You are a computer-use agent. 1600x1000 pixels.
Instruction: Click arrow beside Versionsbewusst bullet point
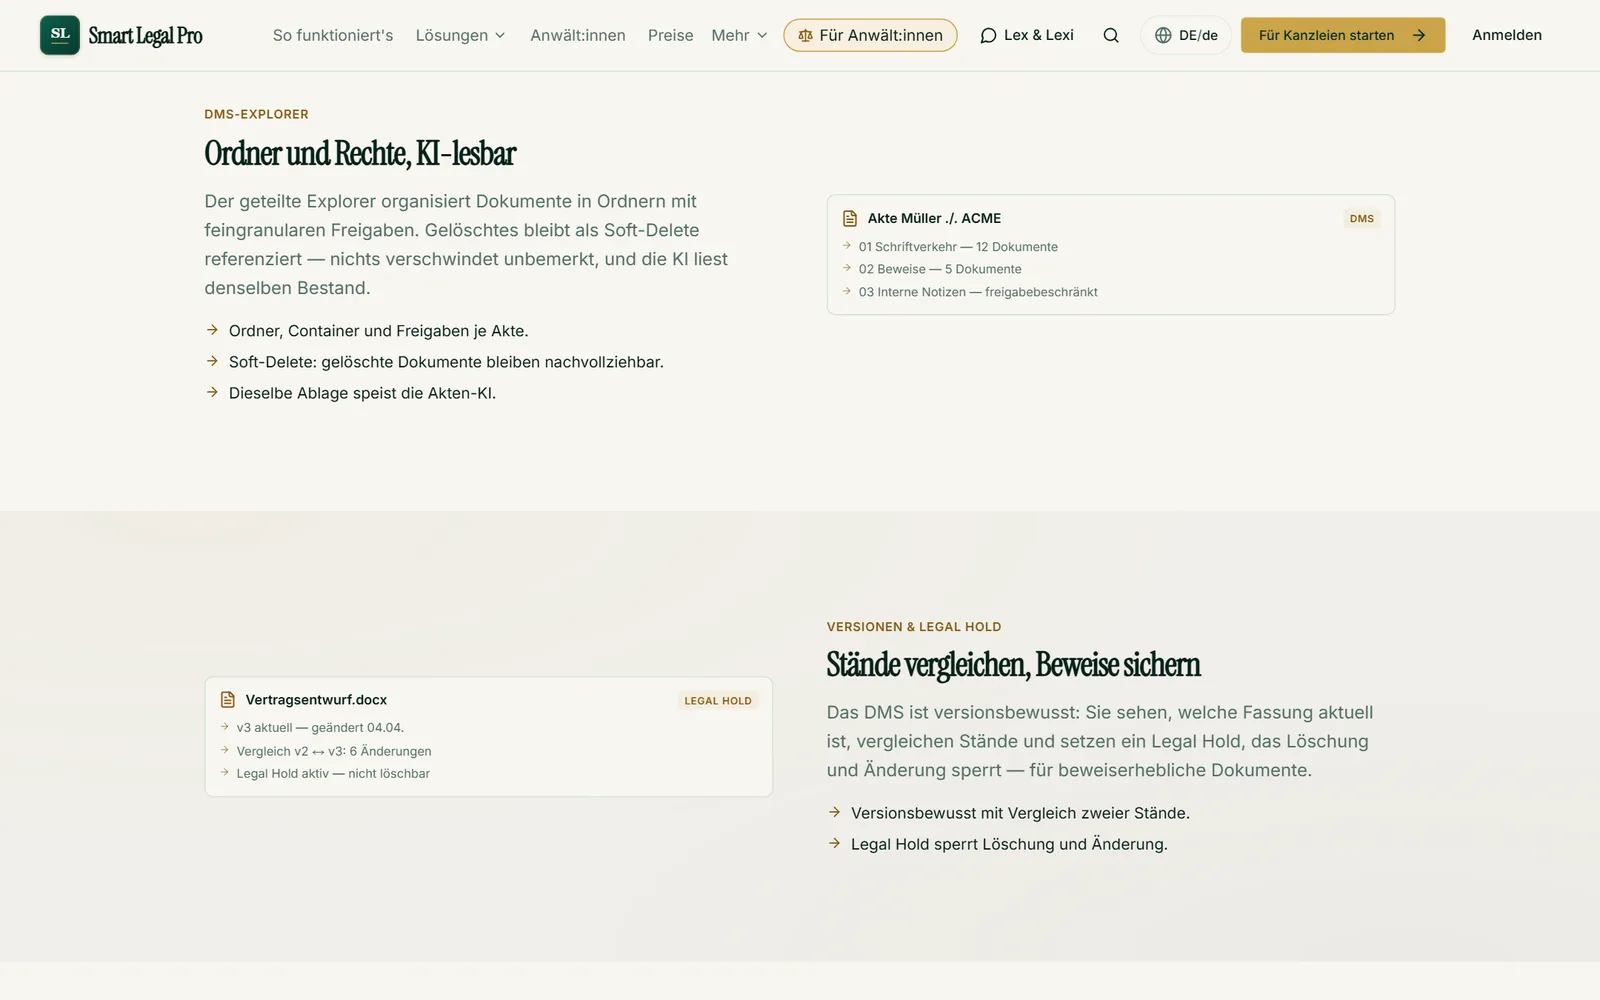pos(834,812)
